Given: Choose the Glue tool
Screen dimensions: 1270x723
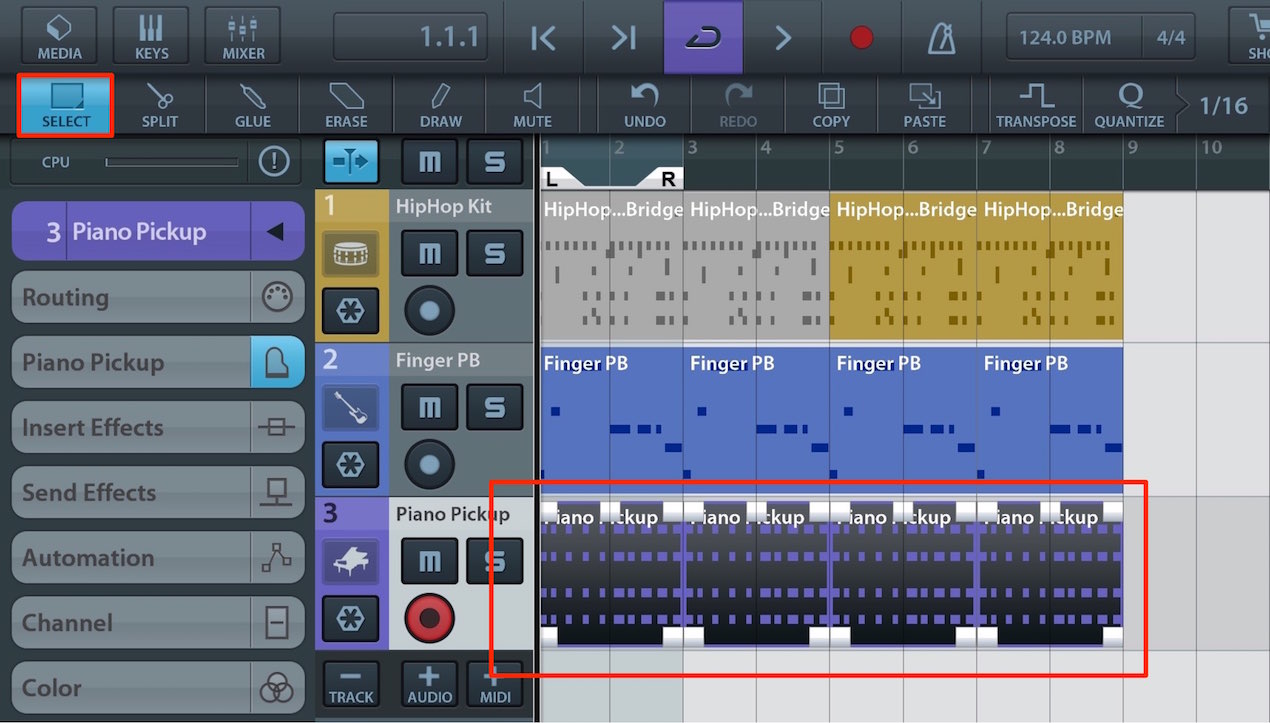Looking at the screenshot, I should tap(252, 106).
